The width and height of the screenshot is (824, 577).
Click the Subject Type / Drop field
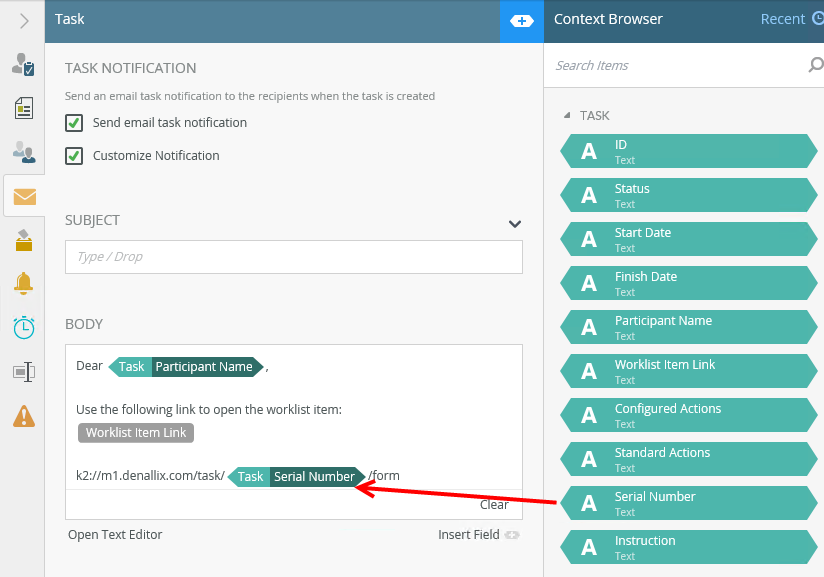click(293, 257)
